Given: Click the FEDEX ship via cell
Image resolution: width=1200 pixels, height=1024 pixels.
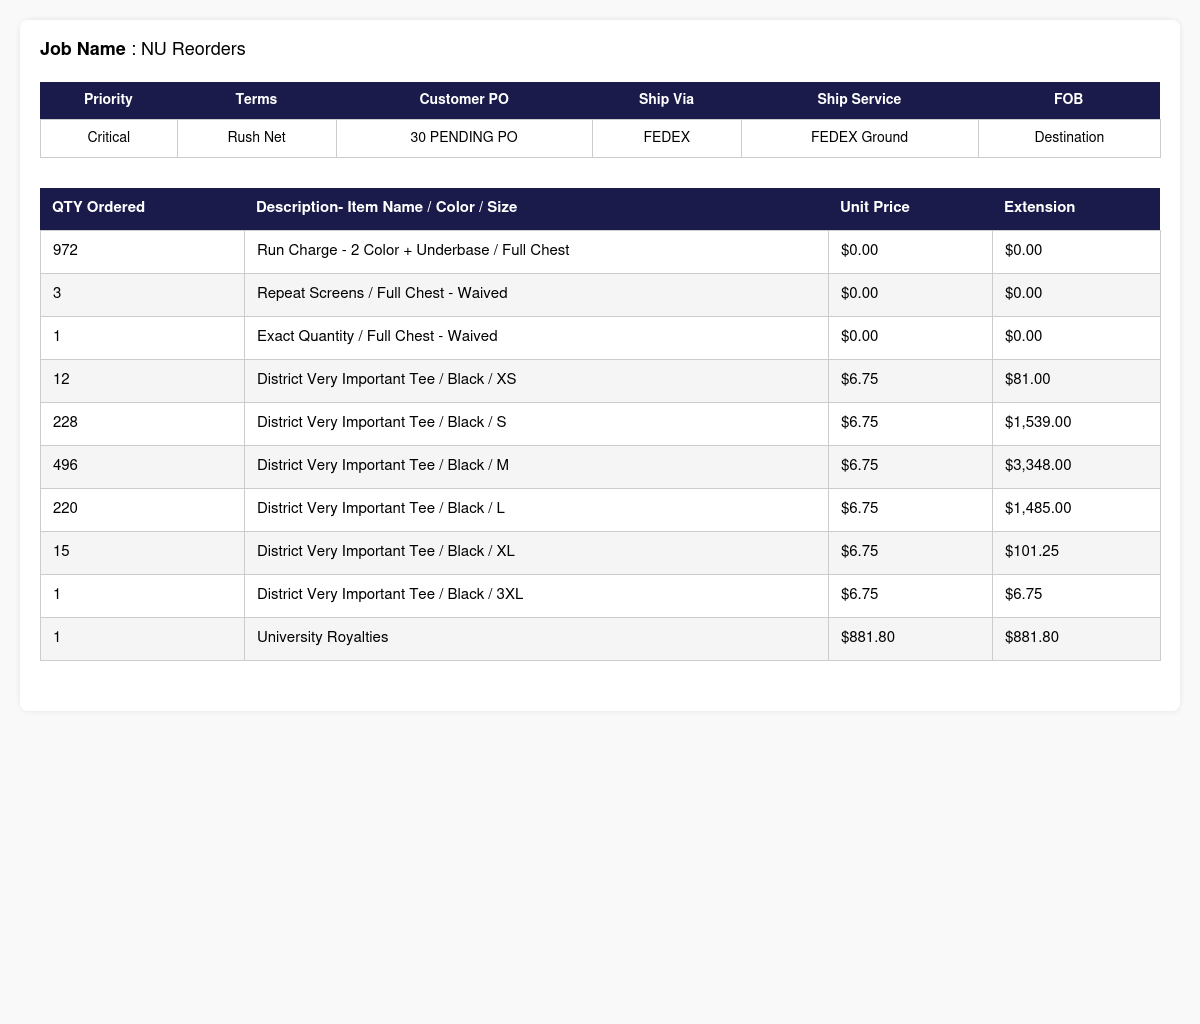Looking at the screenshot, I should pos(666,138).
